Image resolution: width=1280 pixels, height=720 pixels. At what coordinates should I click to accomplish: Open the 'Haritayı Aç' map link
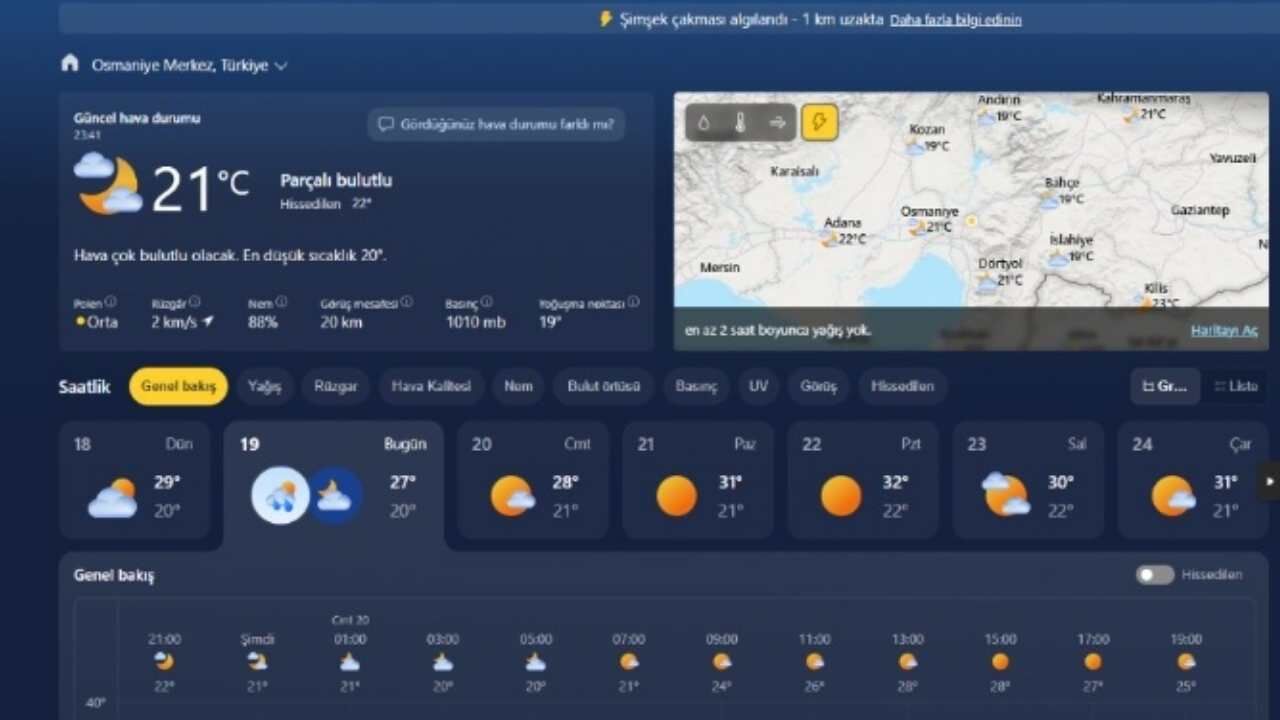(1224, 330)
